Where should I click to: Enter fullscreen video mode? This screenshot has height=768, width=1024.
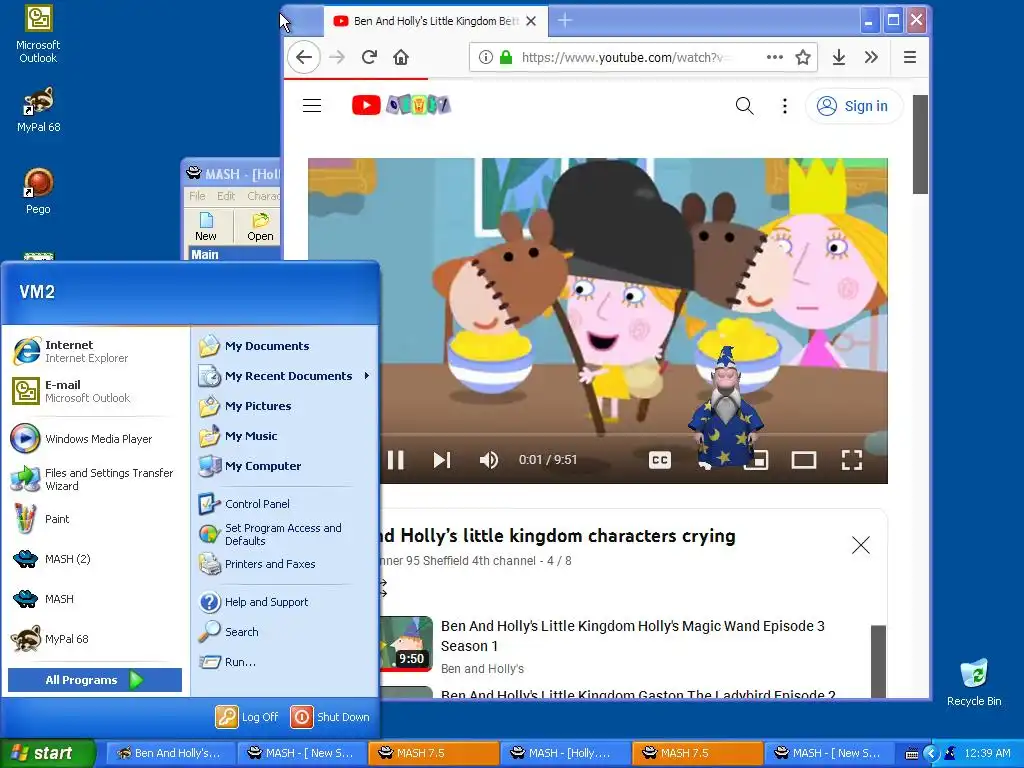pos(852,460)
